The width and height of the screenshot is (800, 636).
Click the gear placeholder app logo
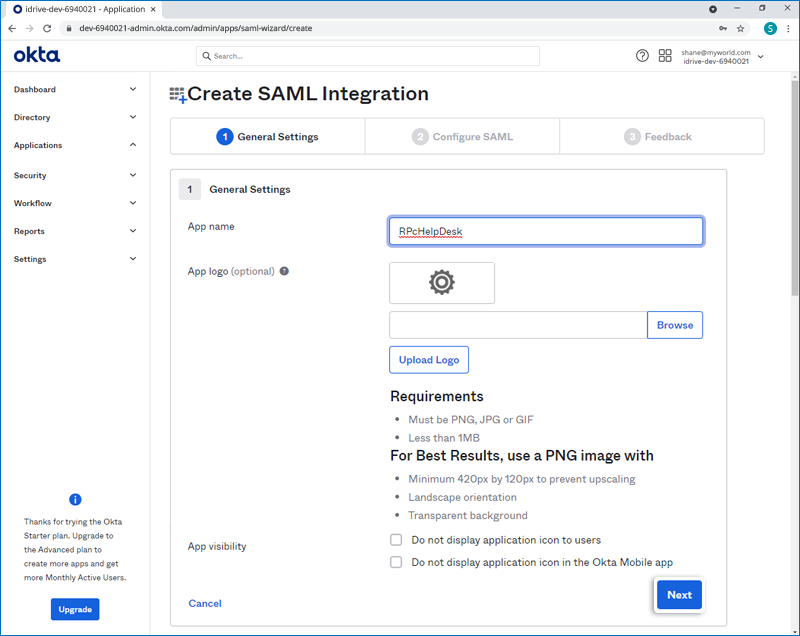[441, 283]
